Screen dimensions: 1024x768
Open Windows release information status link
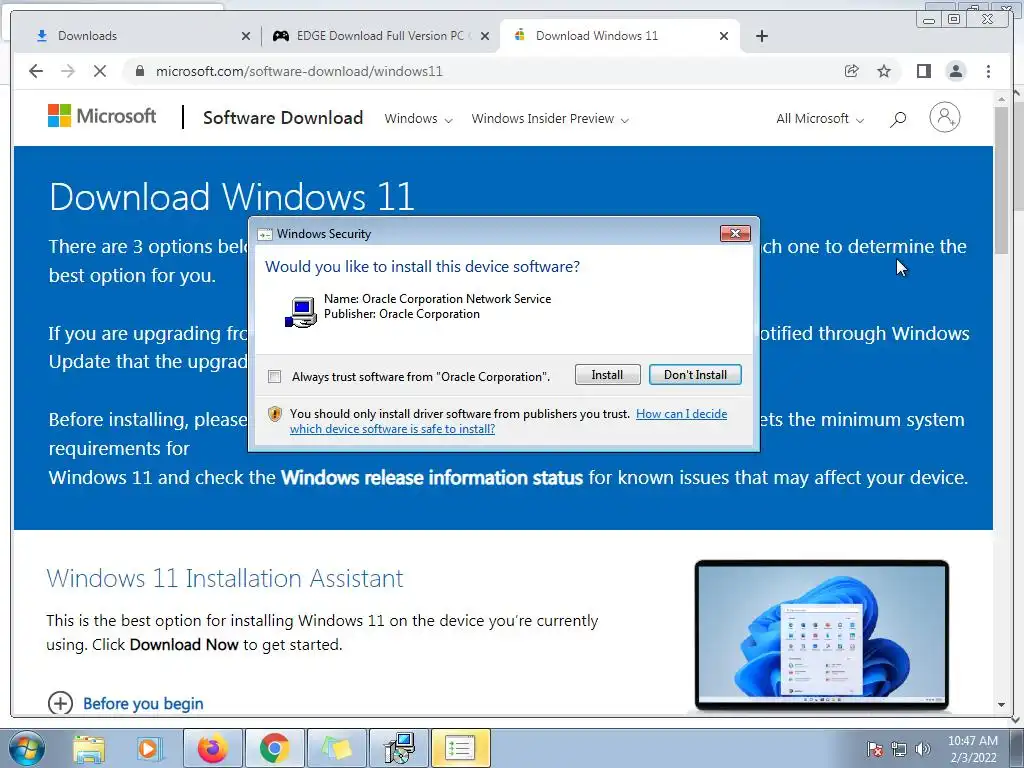pyautogui.click(x=432, y=477)
